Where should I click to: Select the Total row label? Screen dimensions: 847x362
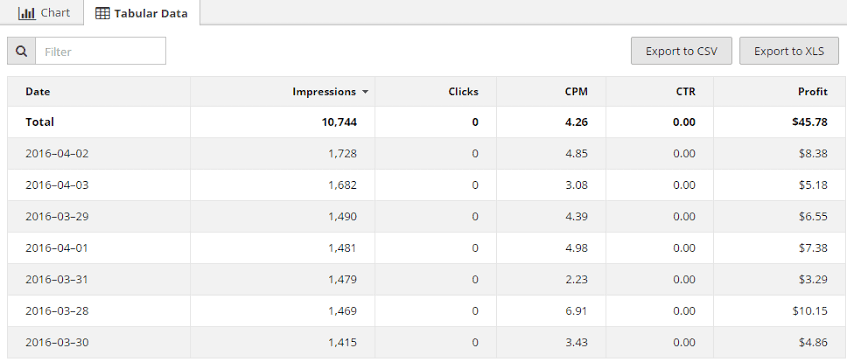tap(39, 122)
